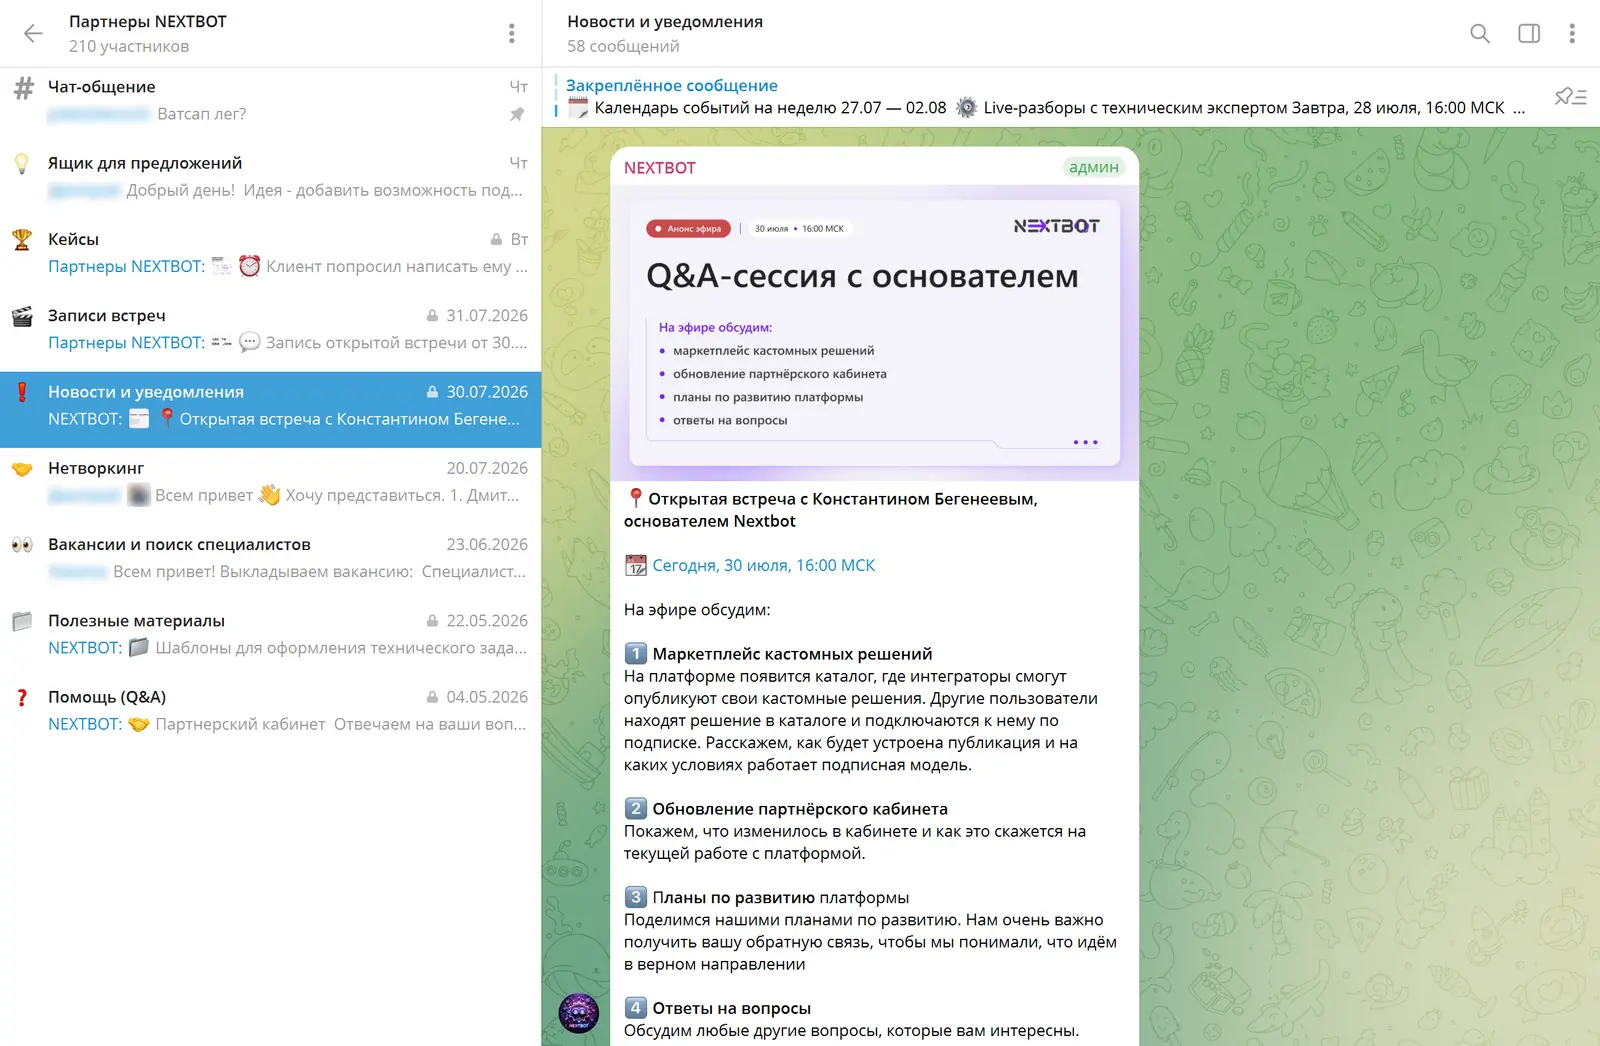Click the pin icon on Чат-общение

[x=517, y=114]
